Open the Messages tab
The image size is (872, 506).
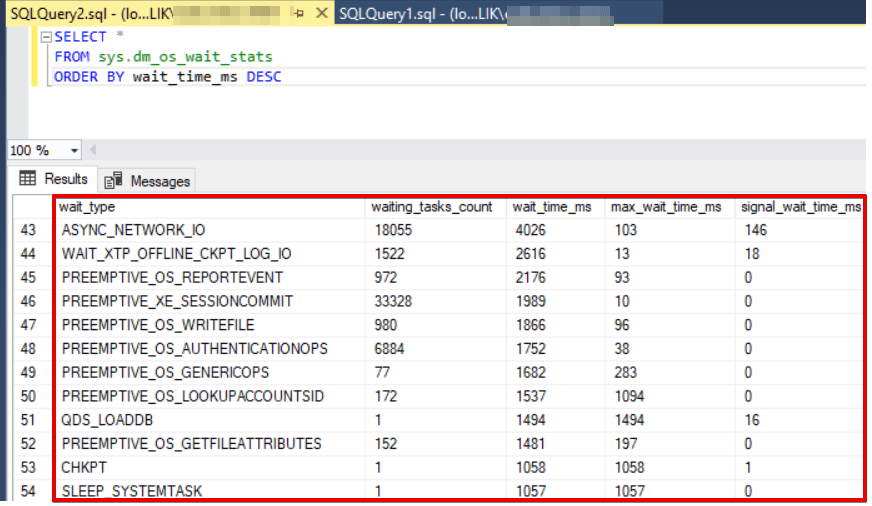pyautogui.click(x=147, y=181)
